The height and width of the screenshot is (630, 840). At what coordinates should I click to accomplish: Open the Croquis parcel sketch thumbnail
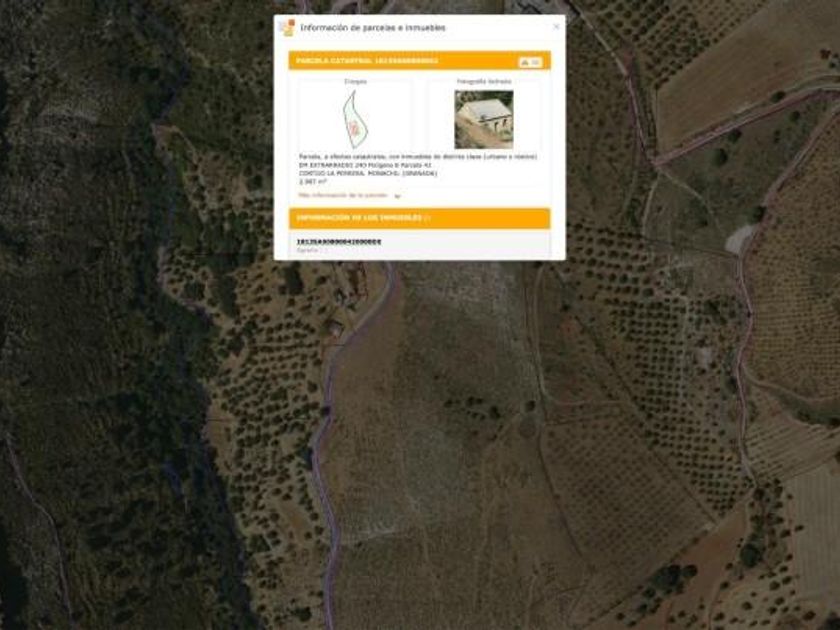pos(355,120)
